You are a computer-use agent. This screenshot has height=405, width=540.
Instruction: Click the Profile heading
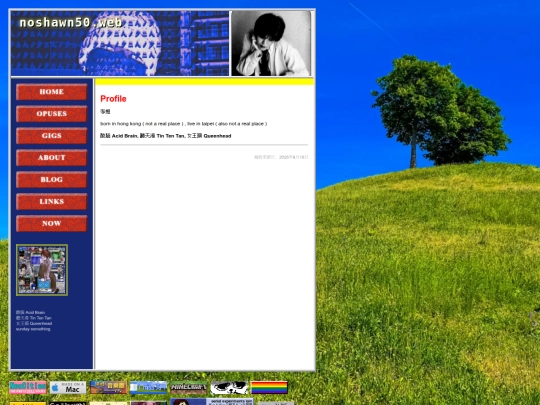pyautogui.click(x=113, y=99)
